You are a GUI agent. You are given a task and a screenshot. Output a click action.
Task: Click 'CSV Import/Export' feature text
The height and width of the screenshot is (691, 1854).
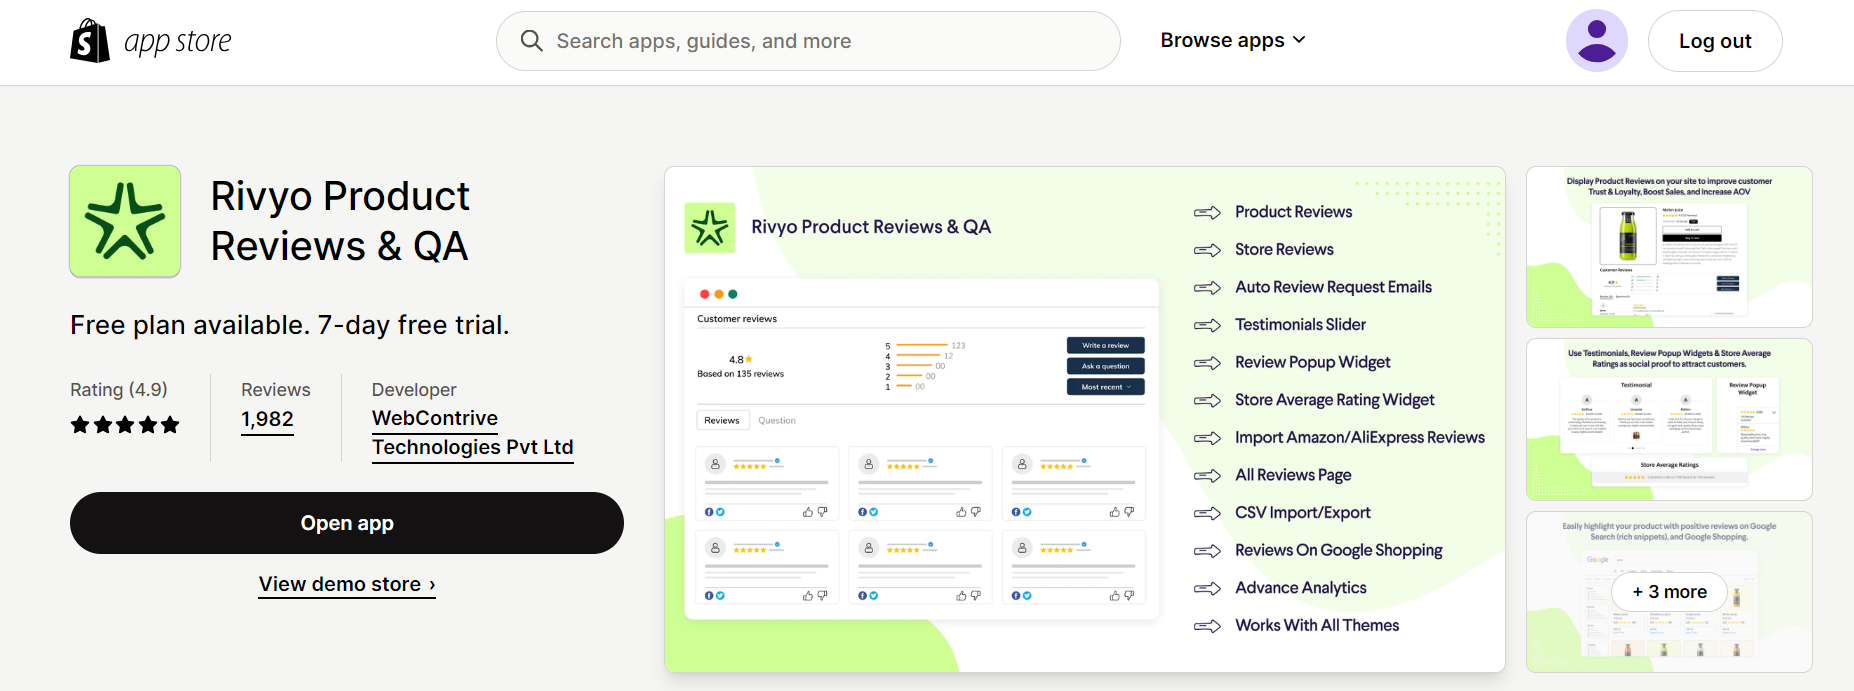click(x=1303, y=513)
